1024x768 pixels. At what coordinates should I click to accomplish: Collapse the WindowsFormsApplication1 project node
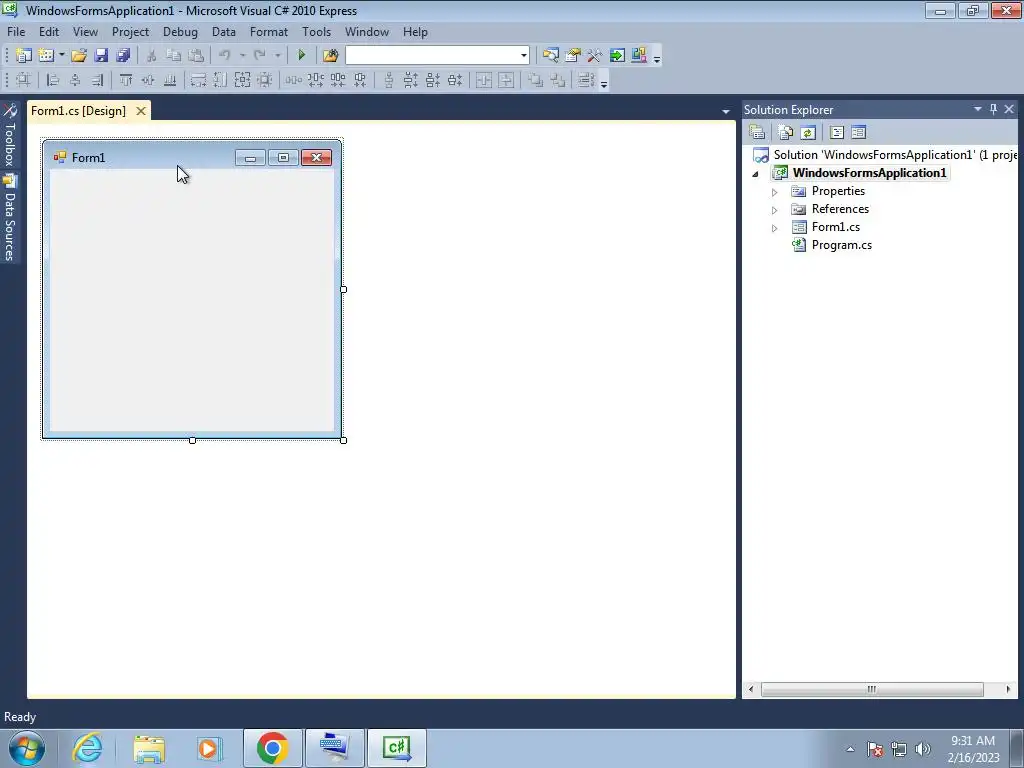[756, 174]
